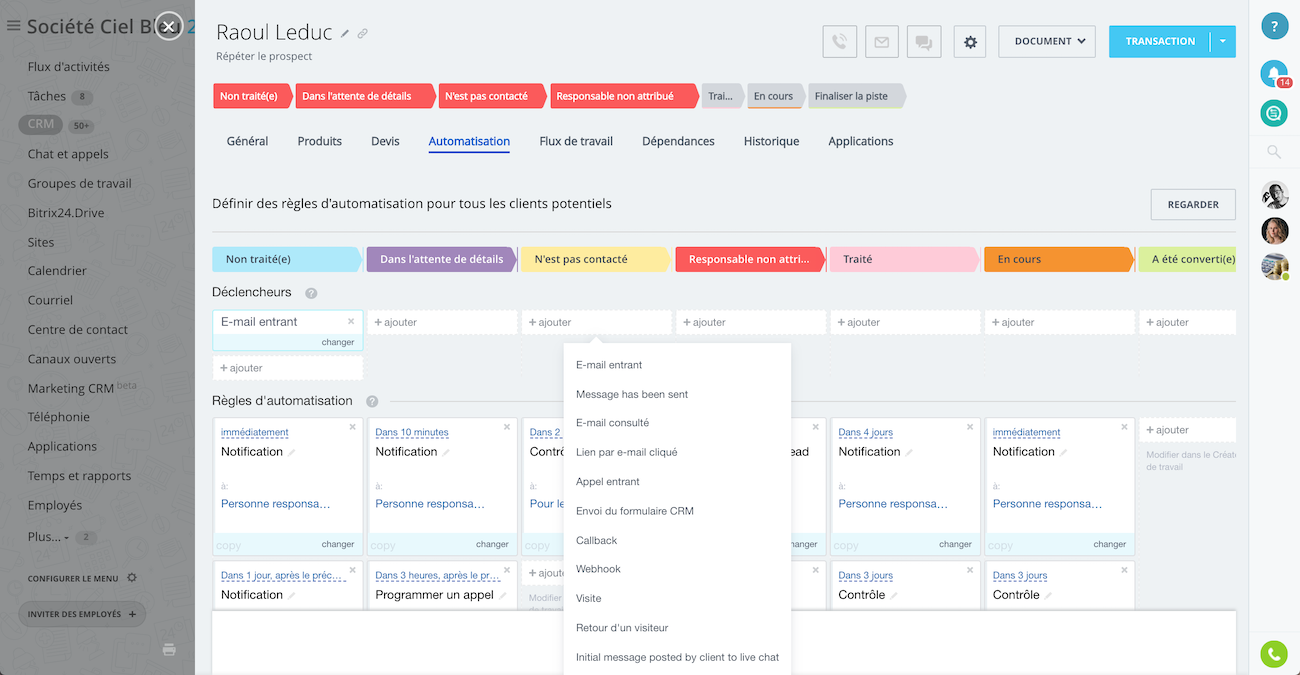Screen dimensions: 1300x675
Task: Dismiss the X on the E-mail entrant trigger
Action: pos(350,322)
